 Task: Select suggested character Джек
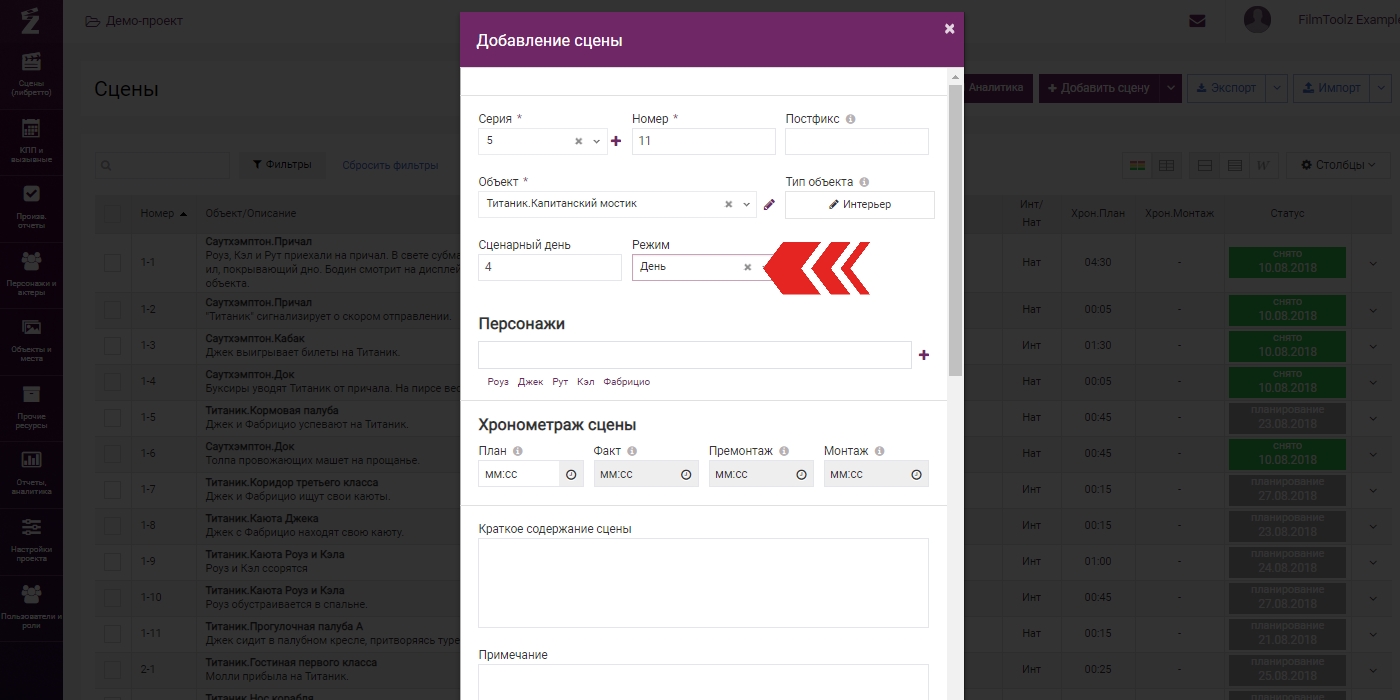click(530, 382)
